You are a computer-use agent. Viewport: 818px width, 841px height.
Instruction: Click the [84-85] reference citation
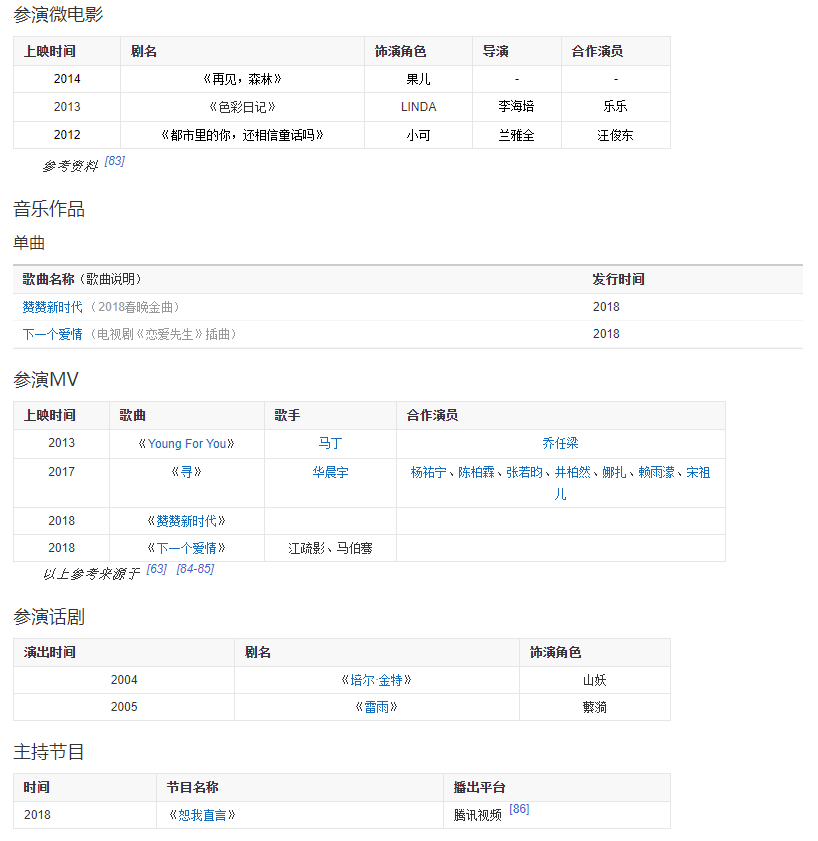(x=195, y=569)
